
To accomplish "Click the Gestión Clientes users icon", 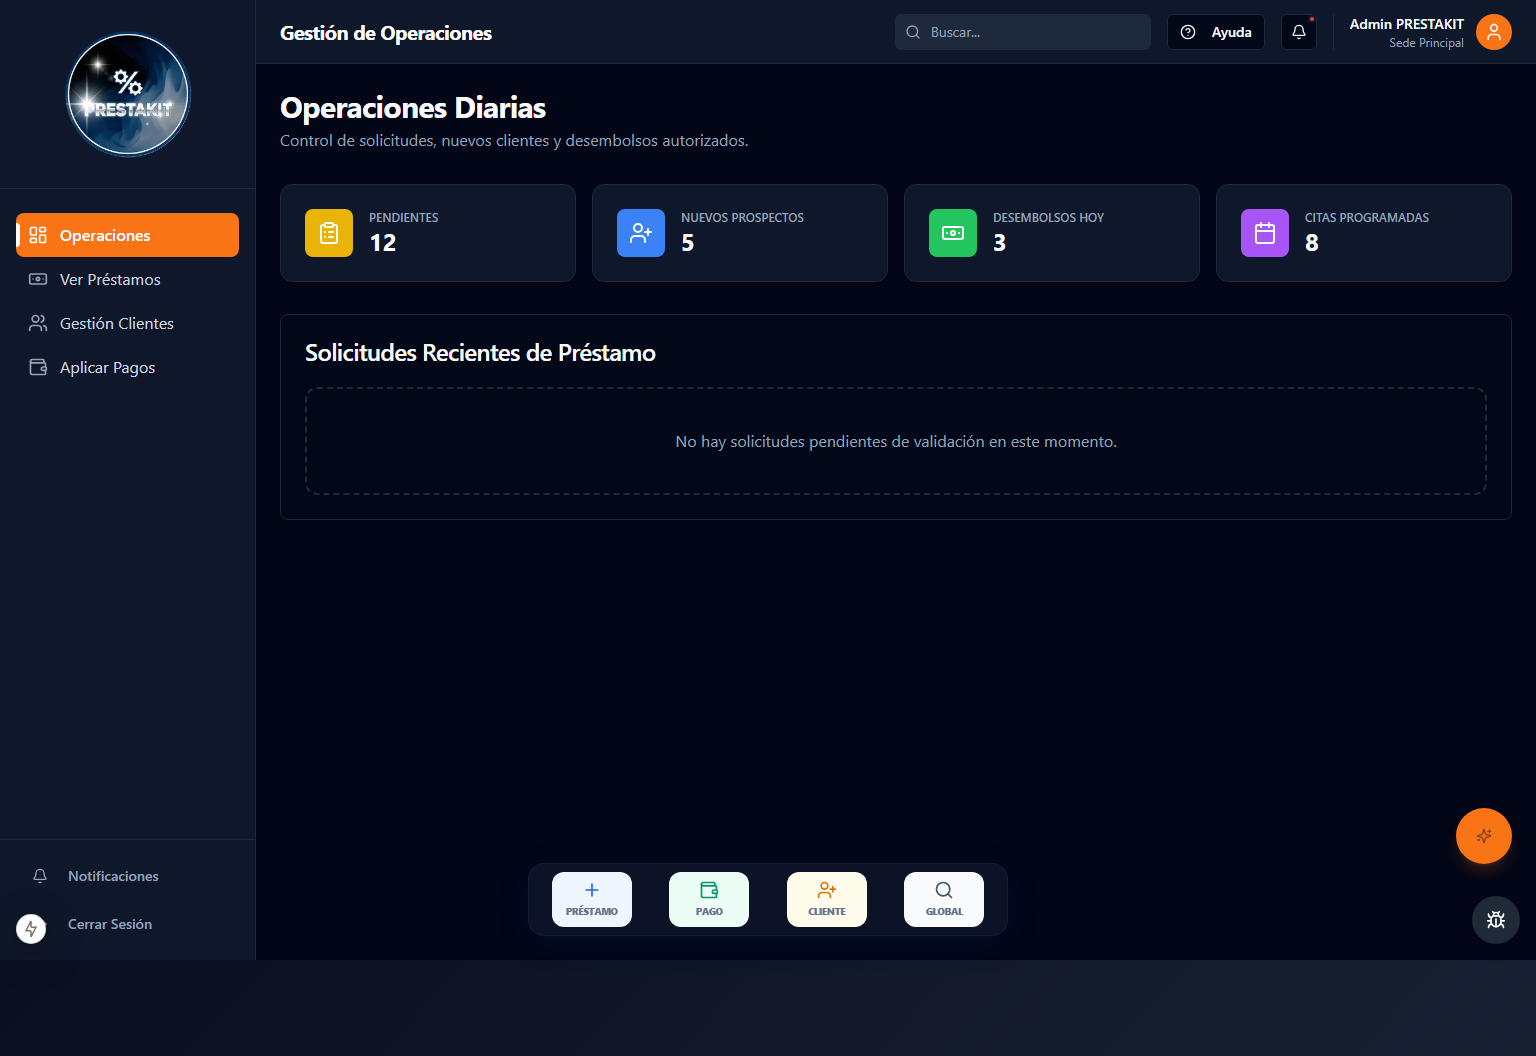I will [38, 323].
